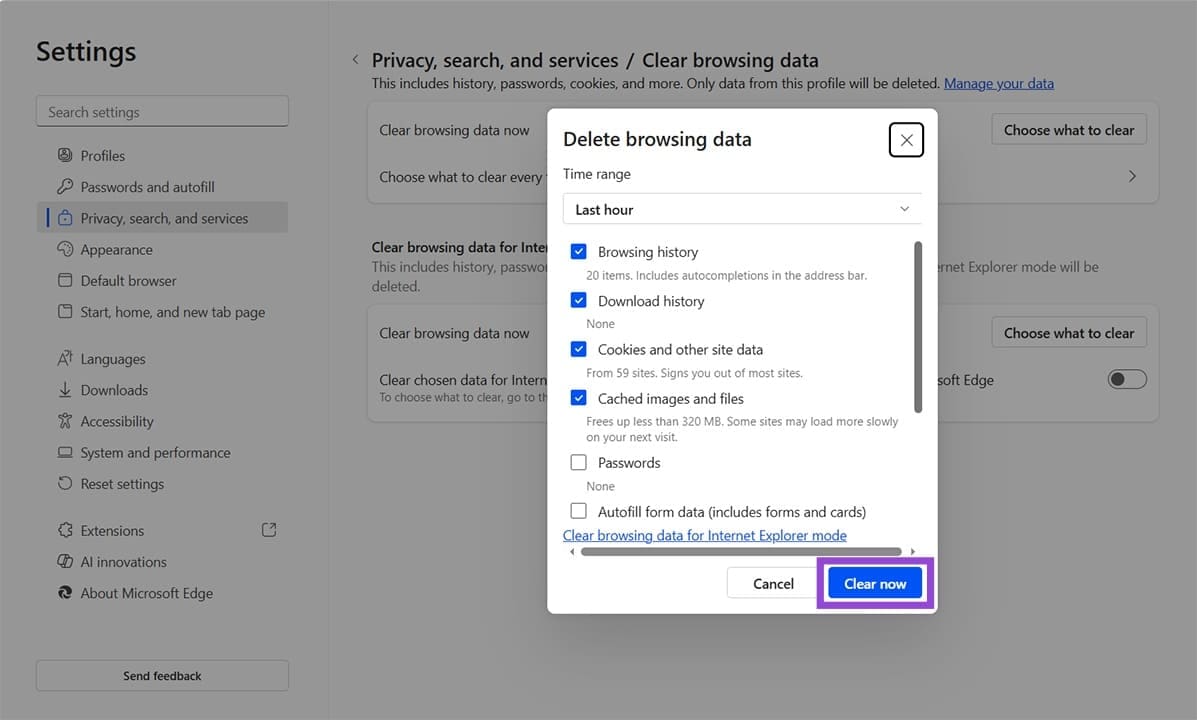
Task: Enable the Passwords checkbox
Action: tap(578, 463)
